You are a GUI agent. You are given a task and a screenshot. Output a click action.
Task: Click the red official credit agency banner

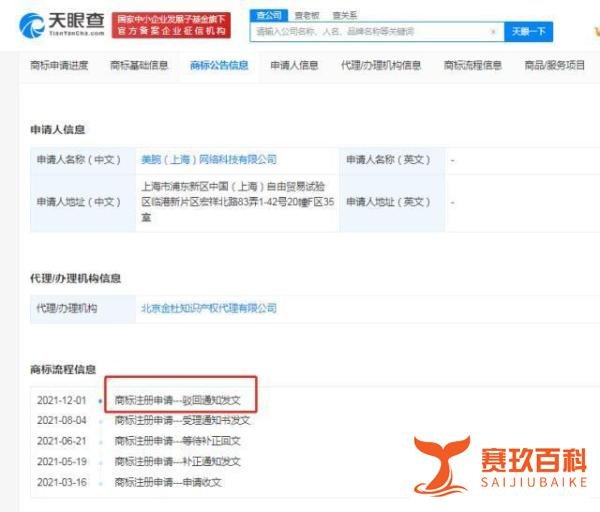171,25
